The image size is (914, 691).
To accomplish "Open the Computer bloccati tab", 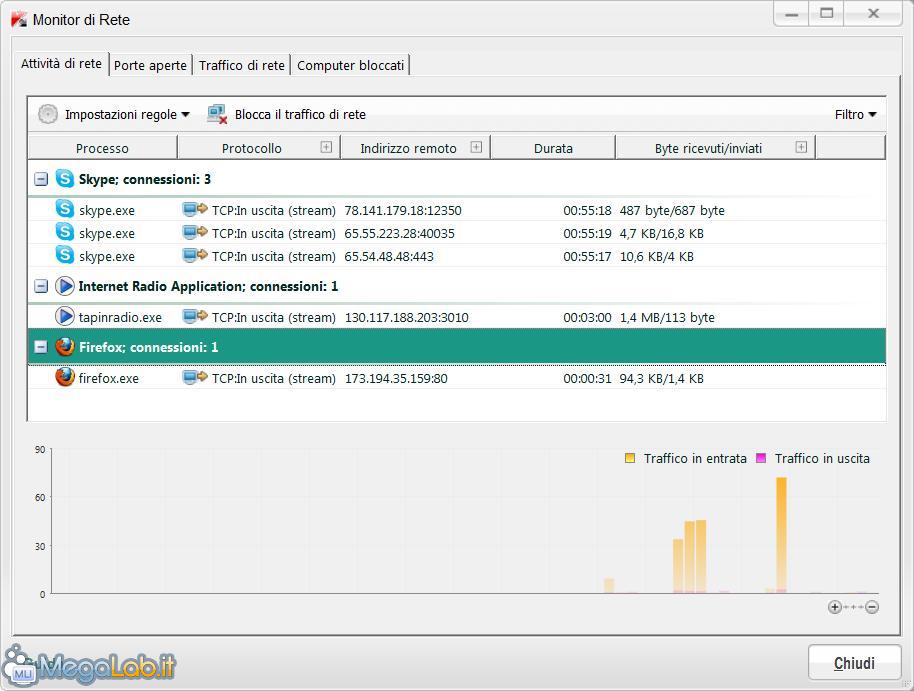I will point(351,65).
